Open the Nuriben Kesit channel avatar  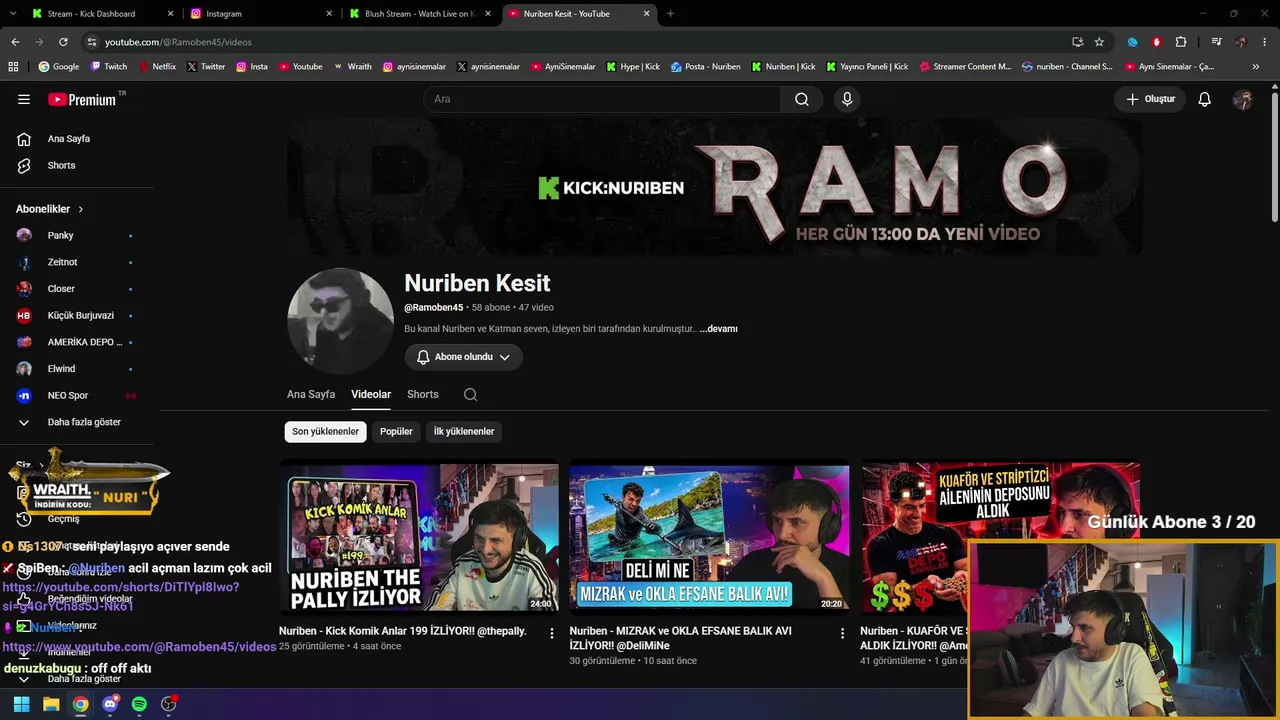pyautogui.click(x=340, y=321)
